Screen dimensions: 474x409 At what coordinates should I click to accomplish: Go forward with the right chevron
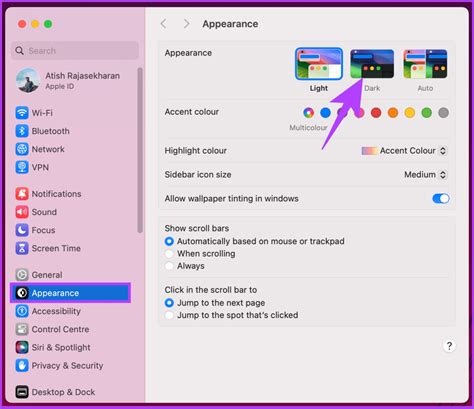click(187, 24)
